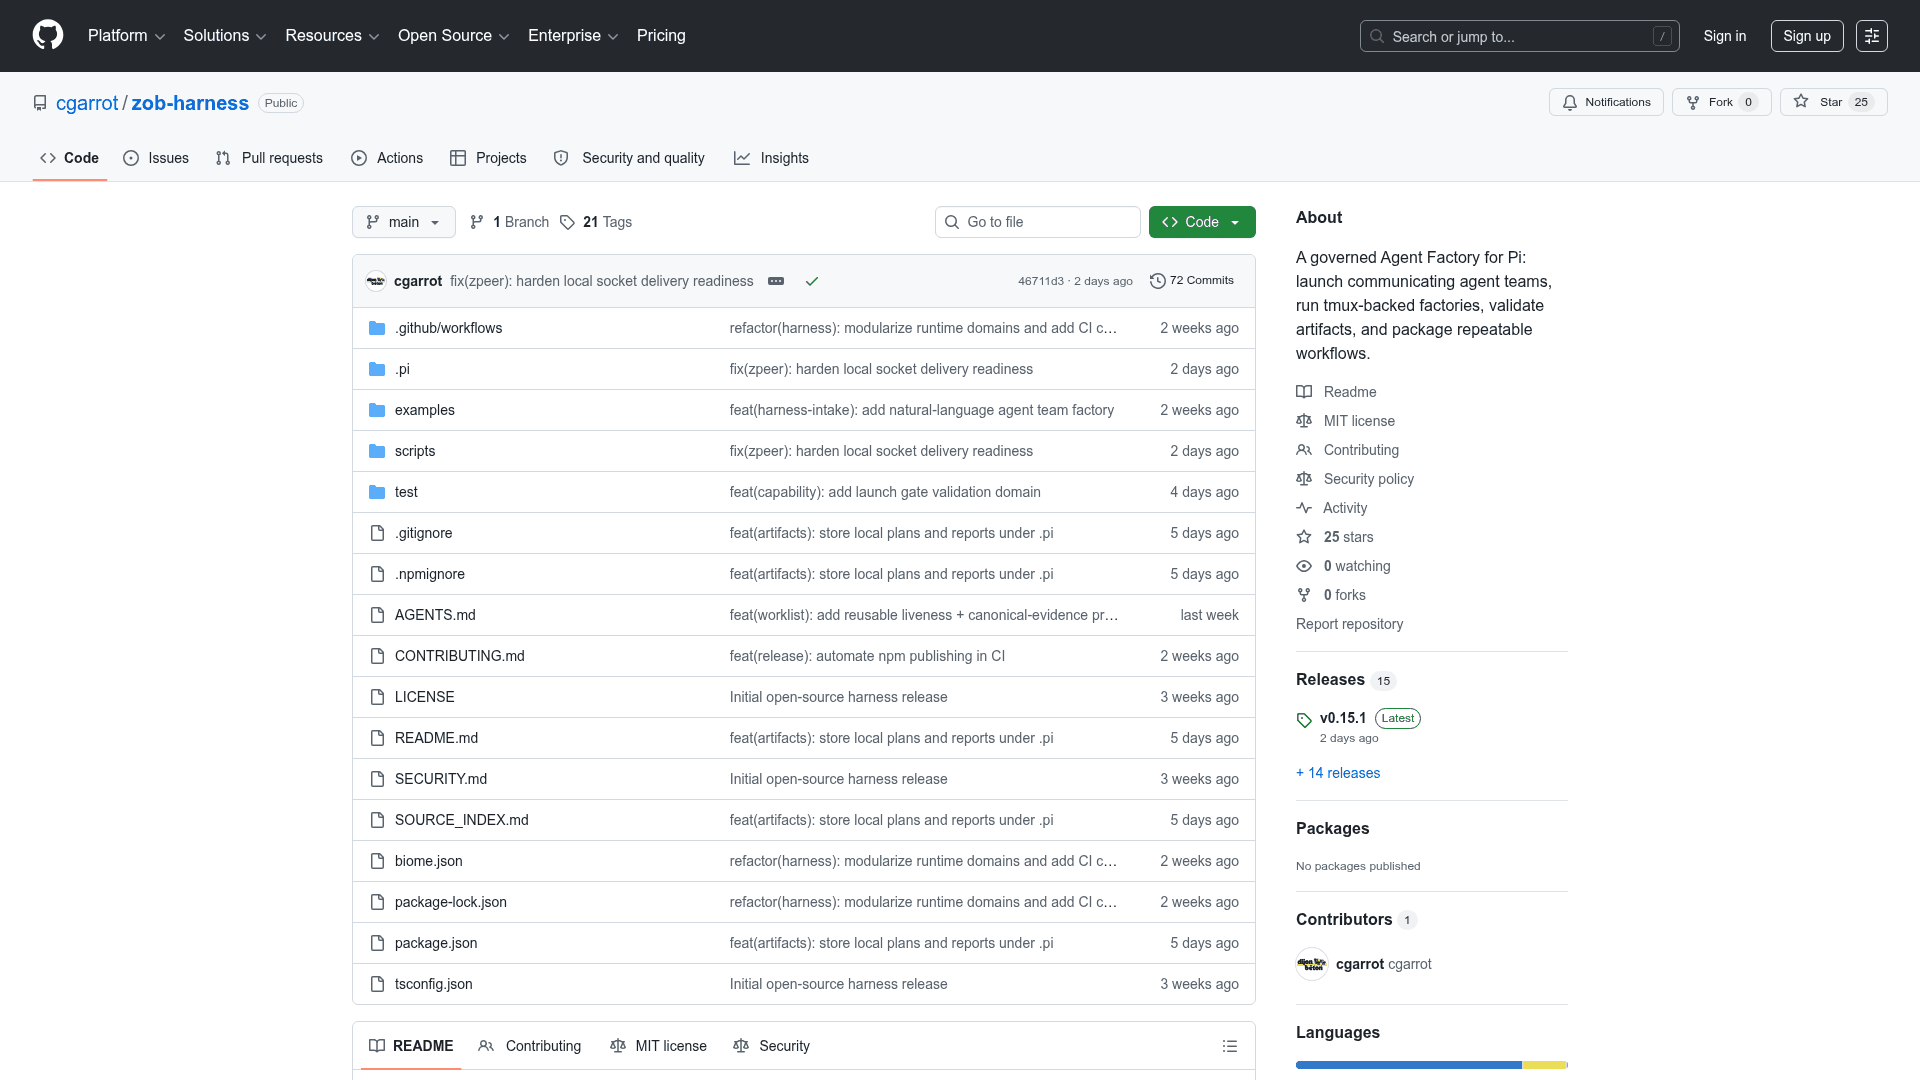Open the + 14 releases link
This screenshot has height=1080, width=1920.
coord(1338,773)
